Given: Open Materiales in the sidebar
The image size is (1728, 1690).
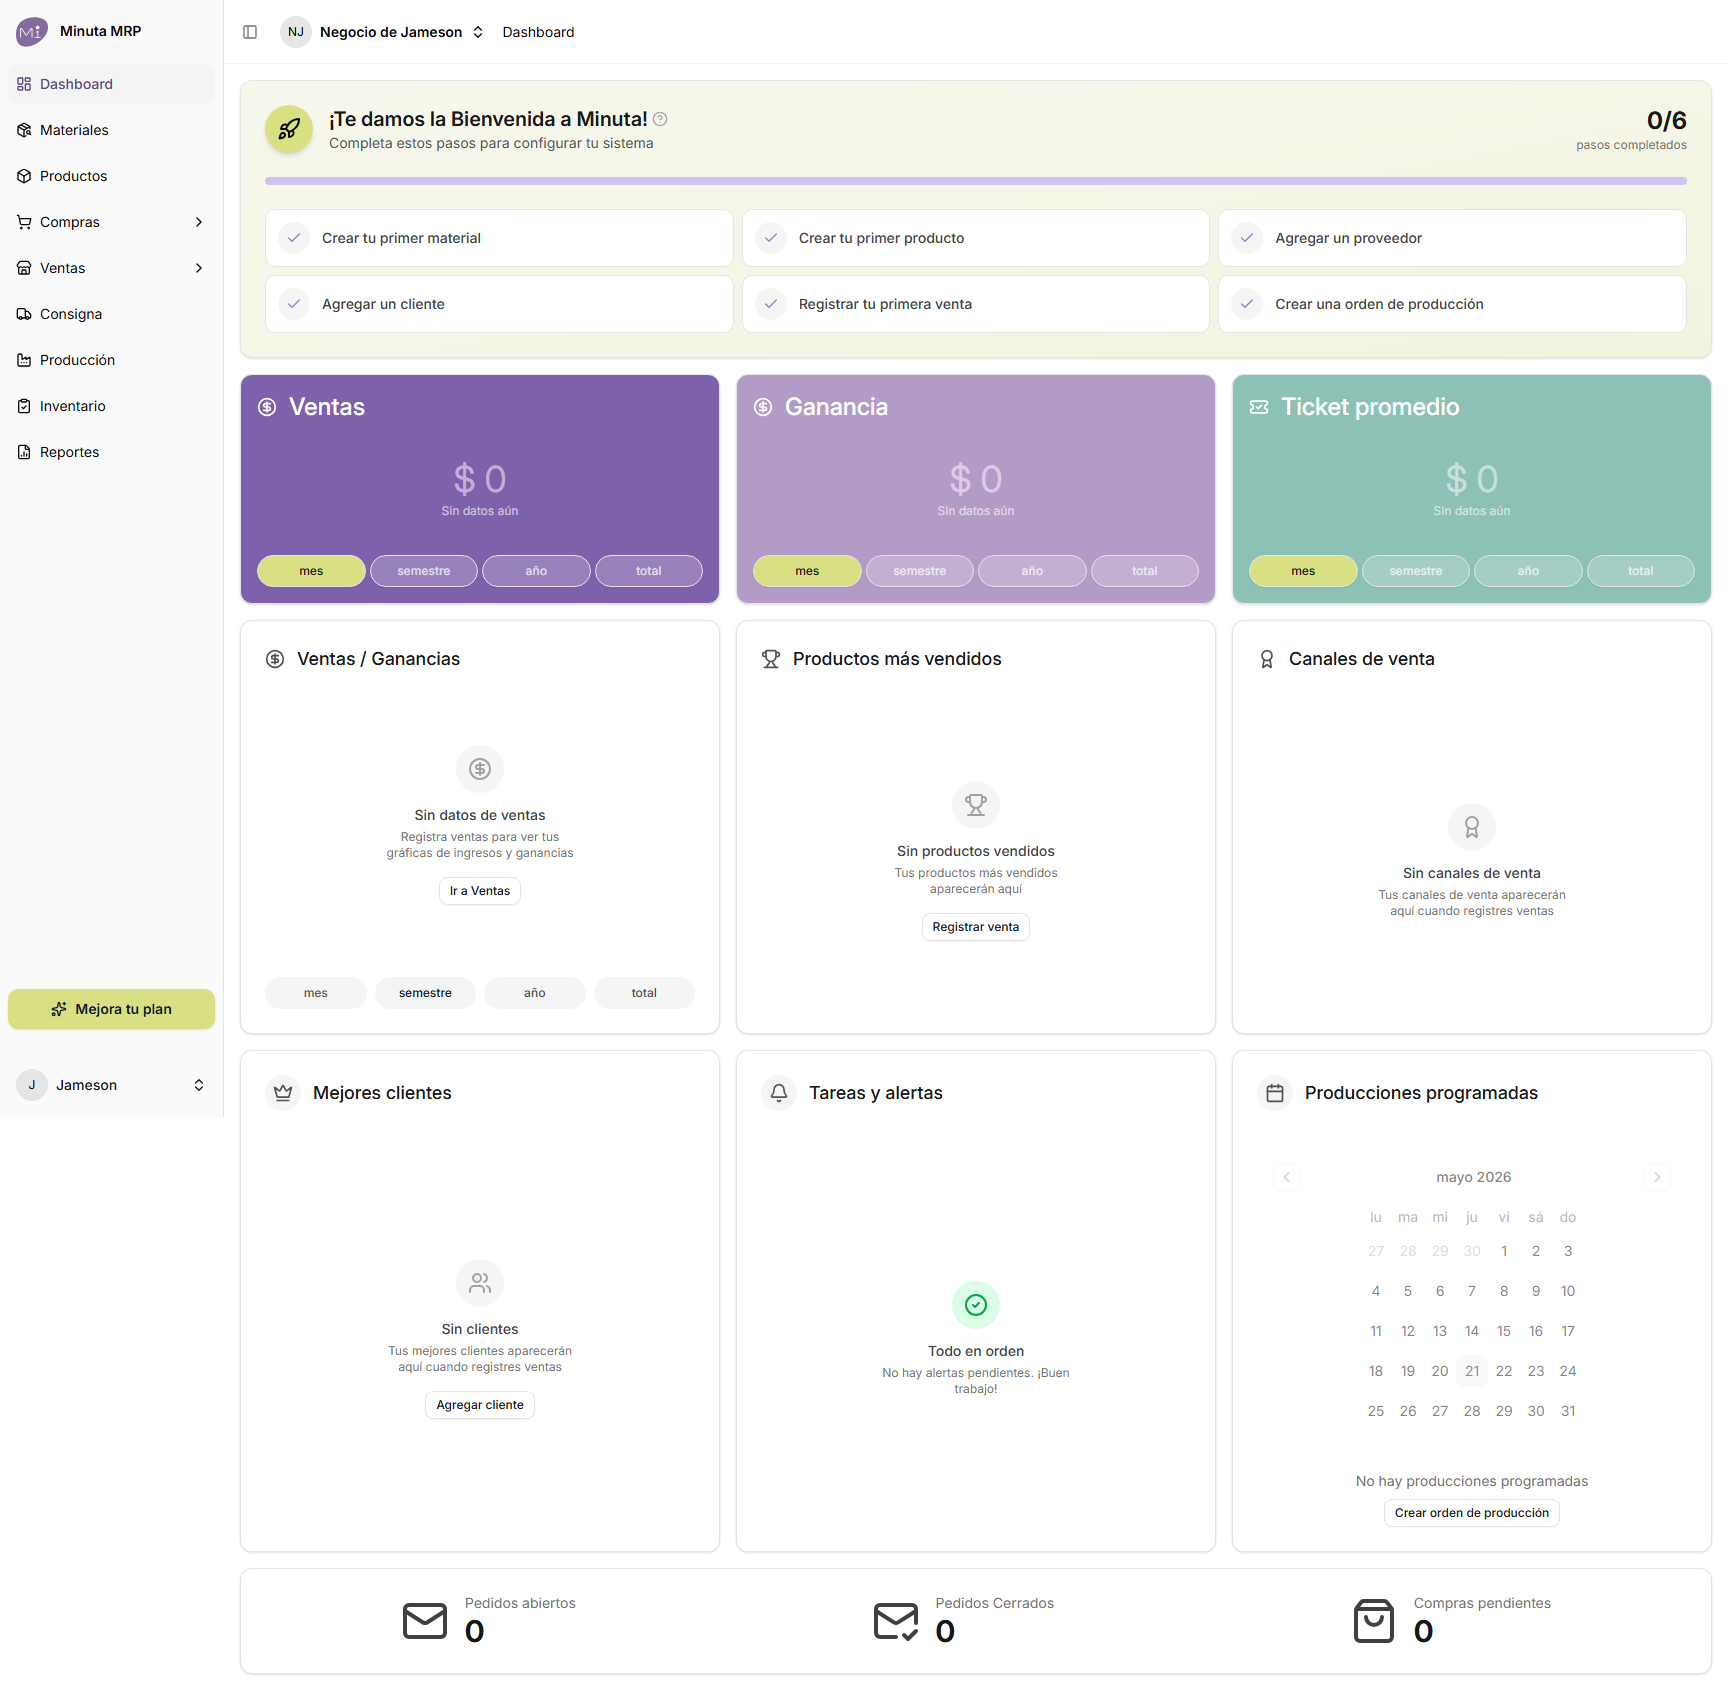Looking at the screenshot, I should point(112,130).
